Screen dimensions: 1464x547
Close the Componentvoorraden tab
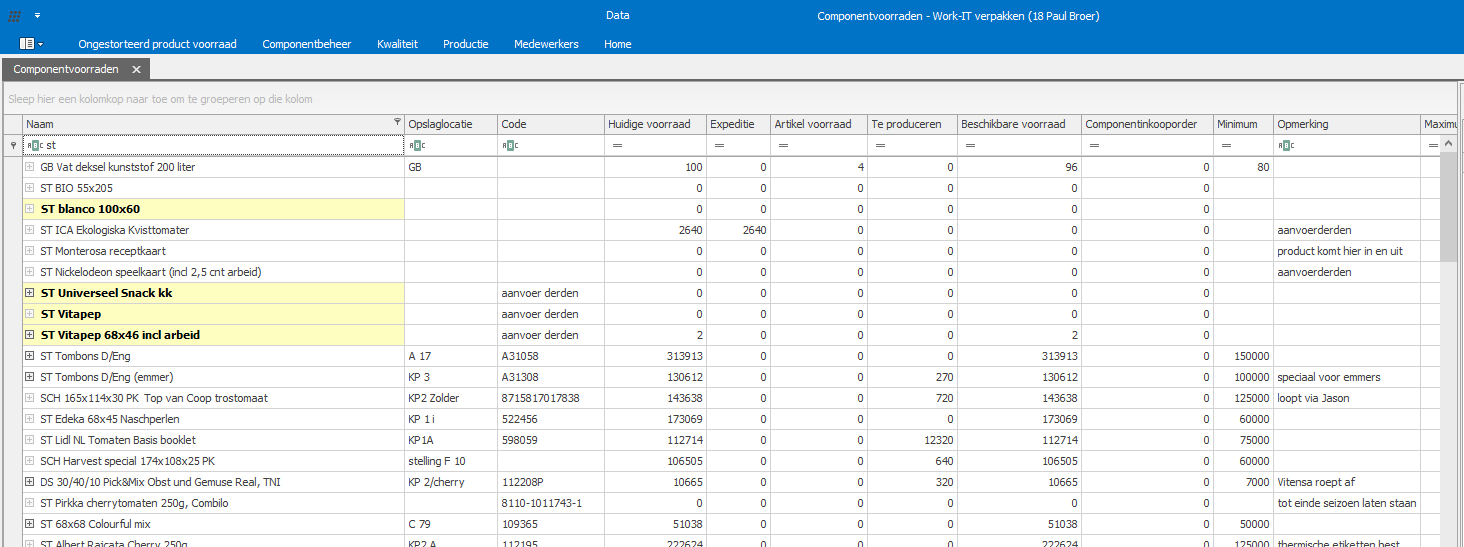(136, 69)
